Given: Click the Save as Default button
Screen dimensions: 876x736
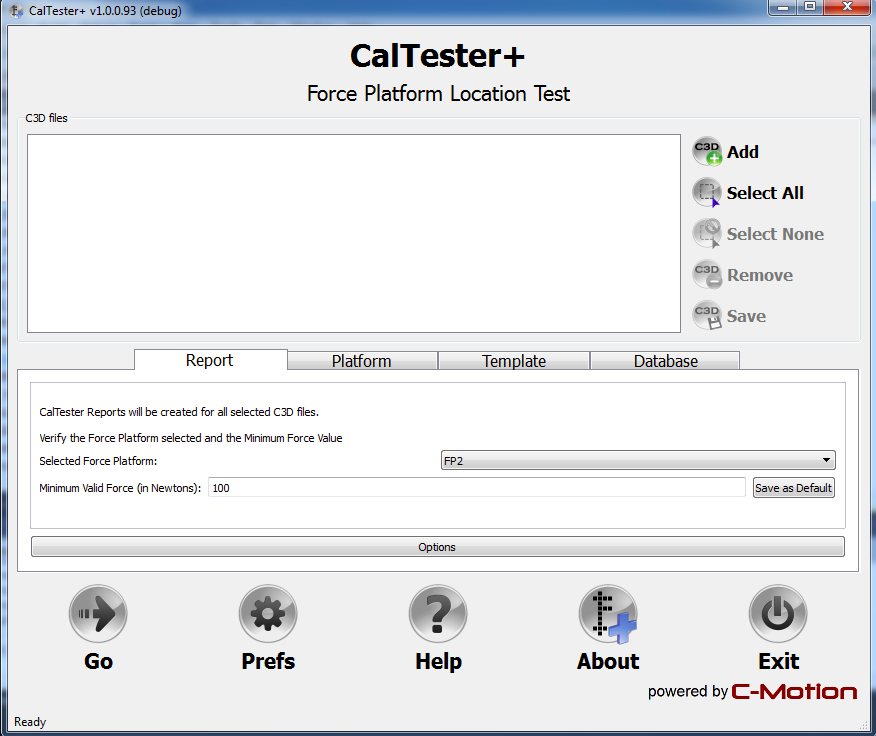Looking at the screenshot, I should [x=793, y=487].
